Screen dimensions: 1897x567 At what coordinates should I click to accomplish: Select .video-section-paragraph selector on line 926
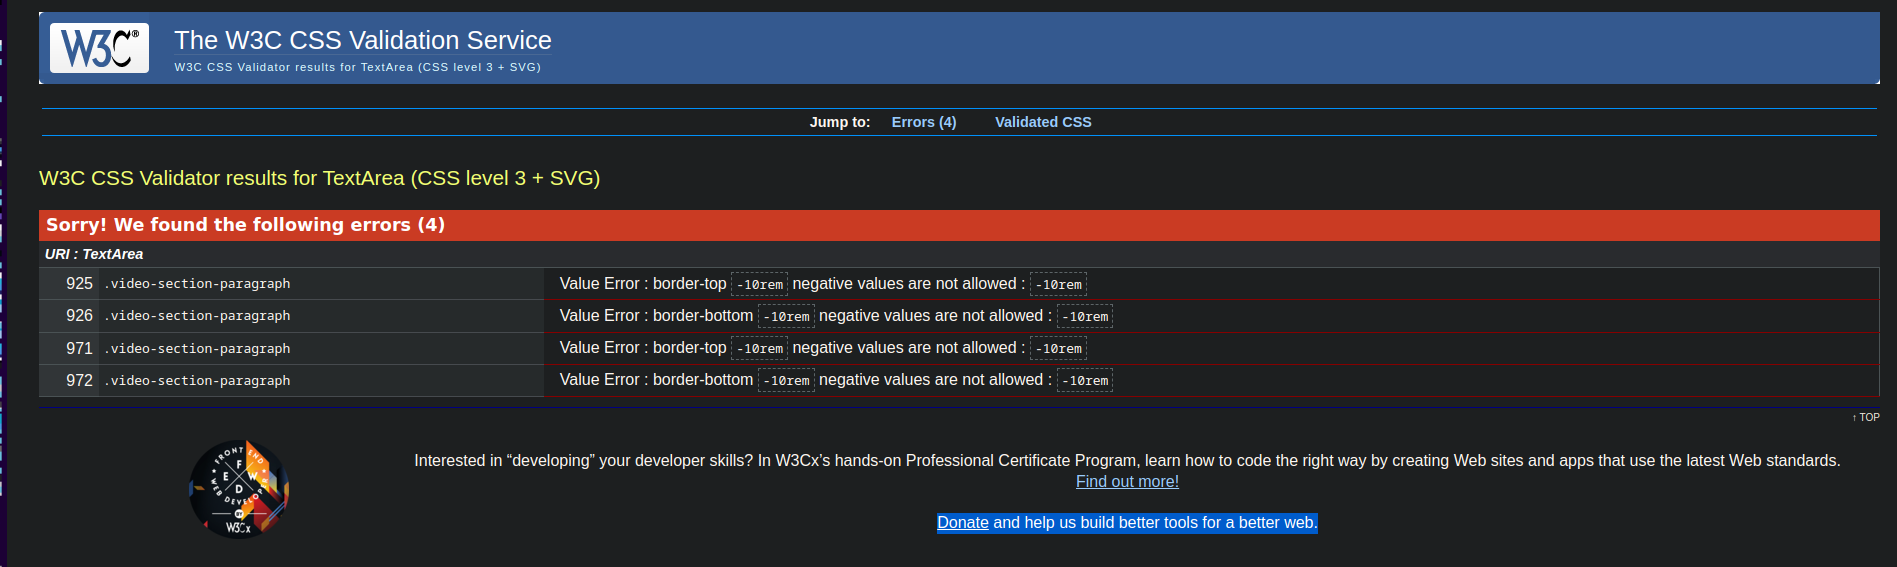(x=197, y=316)
